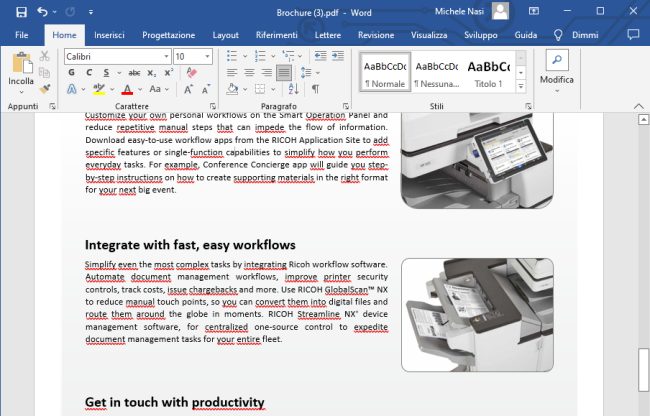
Task: Open the Progettazione ribbon tab
Action: (168, 35)
